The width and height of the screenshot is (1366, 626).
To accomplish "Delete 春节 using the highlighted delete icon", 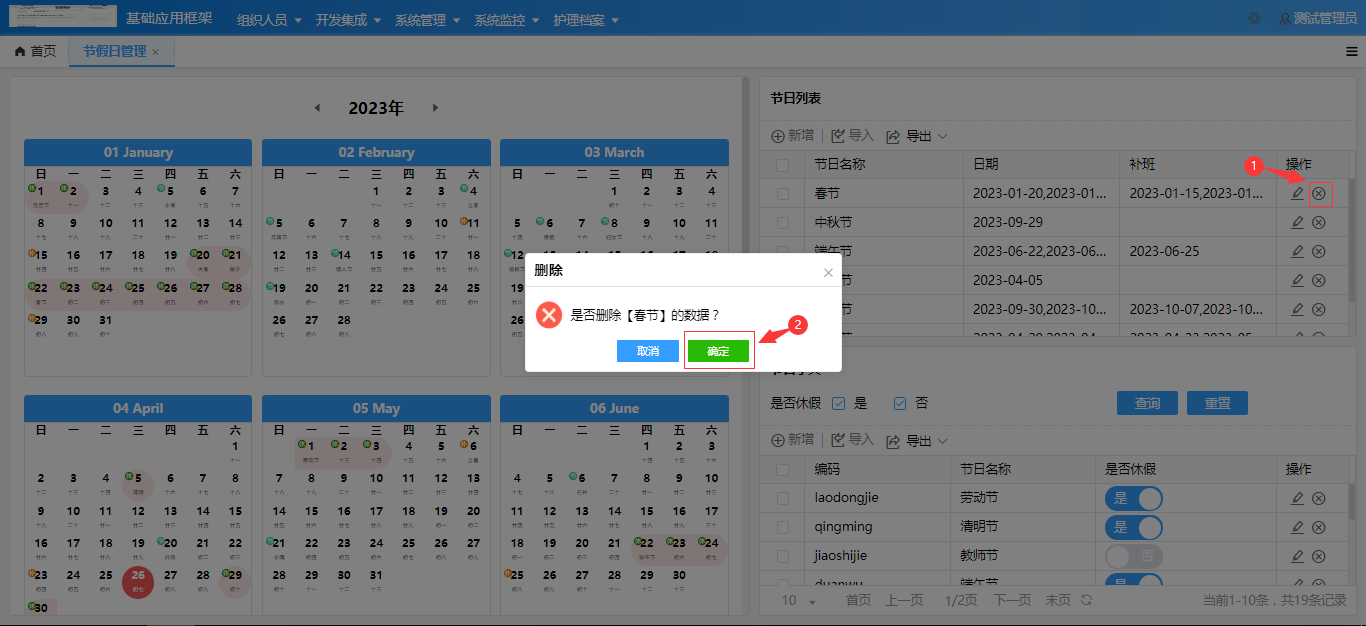I will pyautogui.click(x=1318, y=193).
